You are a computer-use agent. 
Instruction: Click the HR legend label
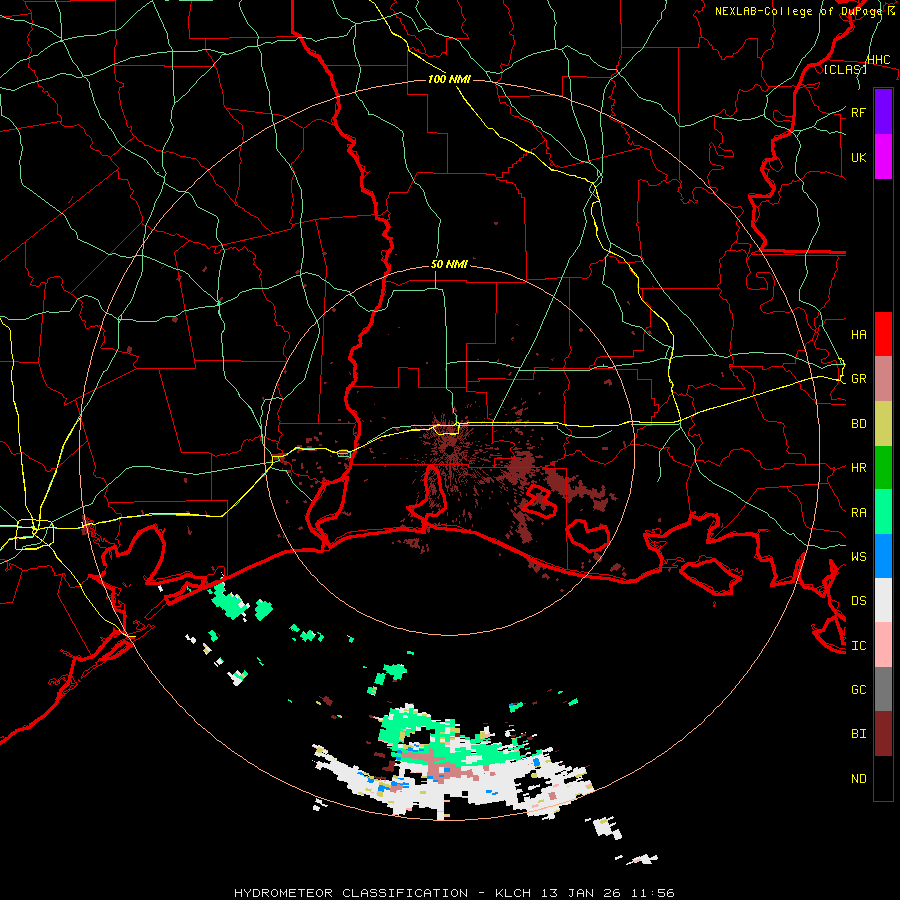click(858, 468)
